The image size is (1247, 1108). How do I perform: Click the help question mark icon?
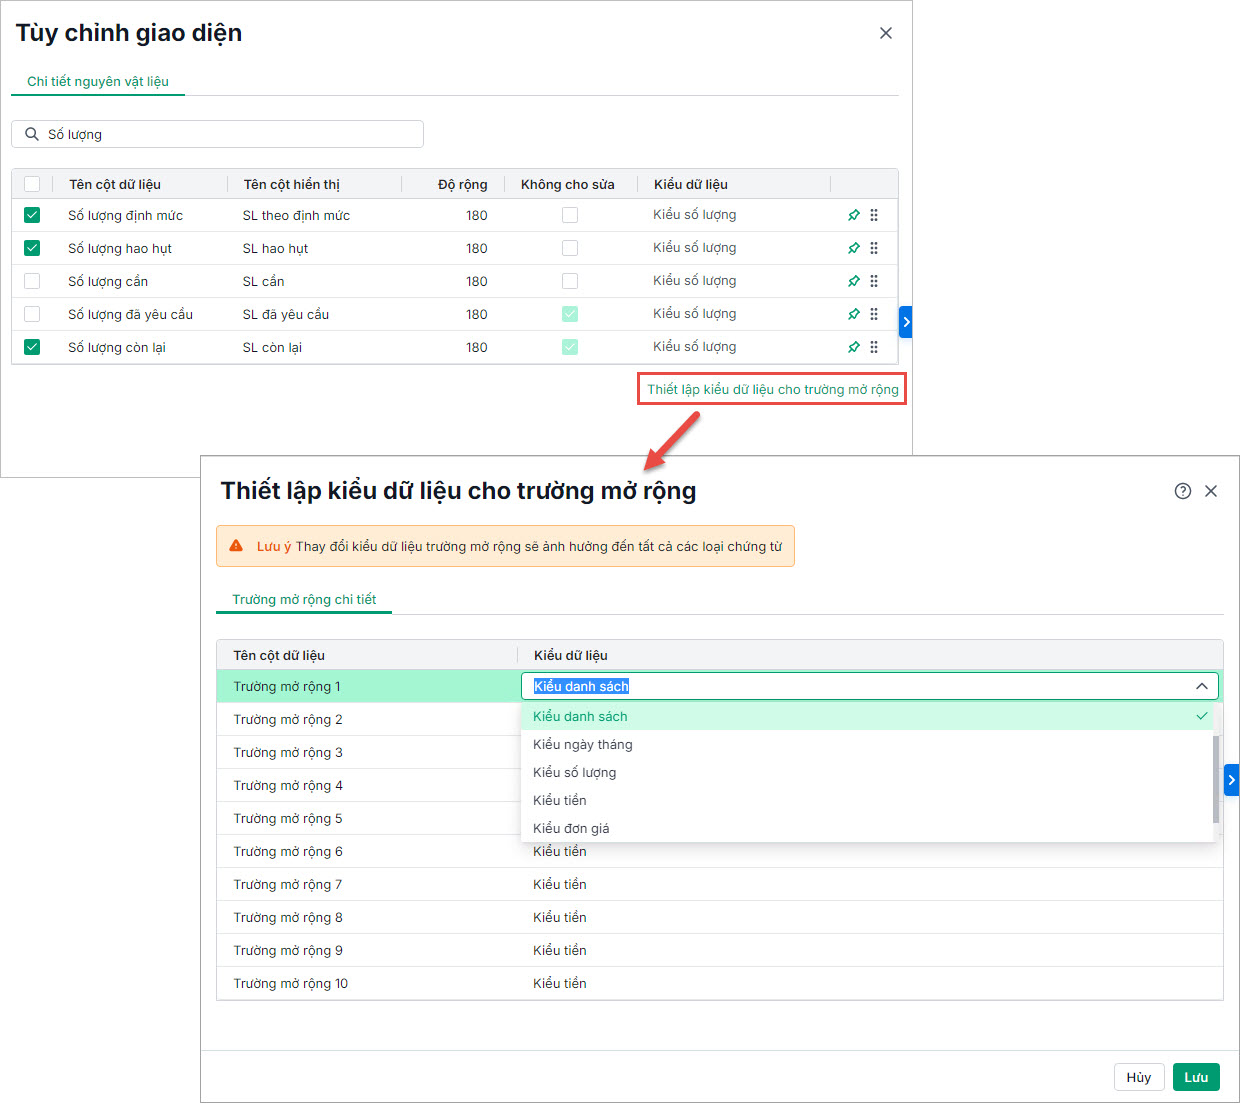[1183, 491]
